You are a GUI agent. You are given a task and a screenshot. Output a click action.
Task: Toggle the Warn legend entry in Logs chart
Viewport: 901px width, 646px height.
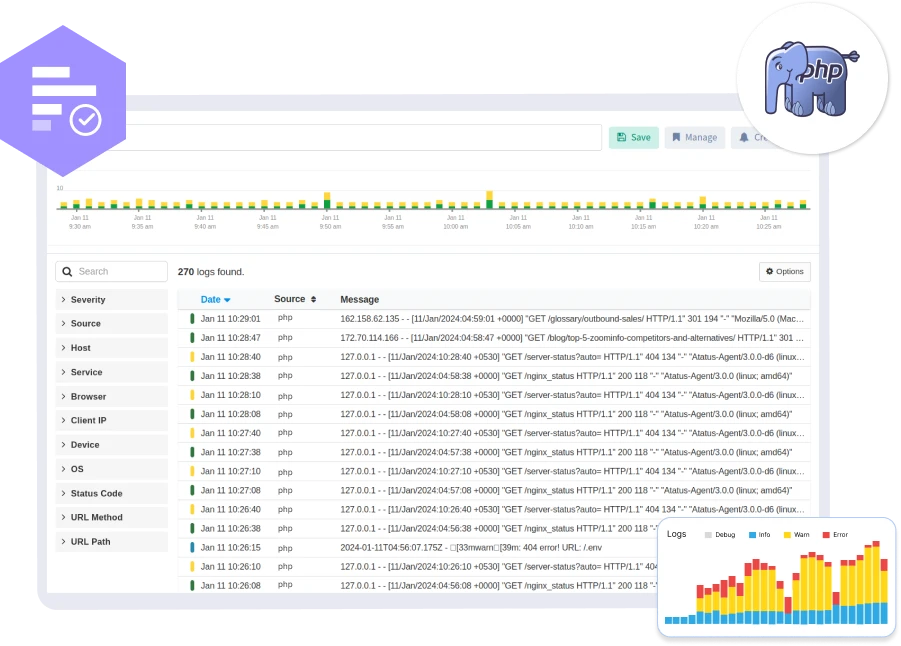[796, 535]
